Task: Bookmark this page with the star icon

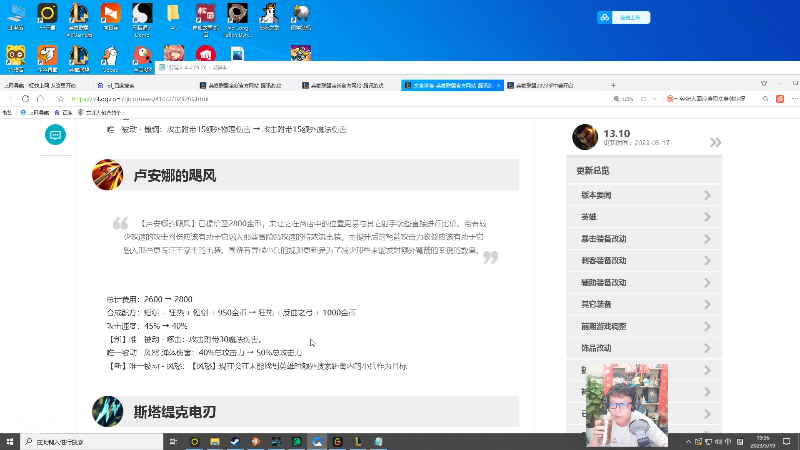Action: point(61,98)
